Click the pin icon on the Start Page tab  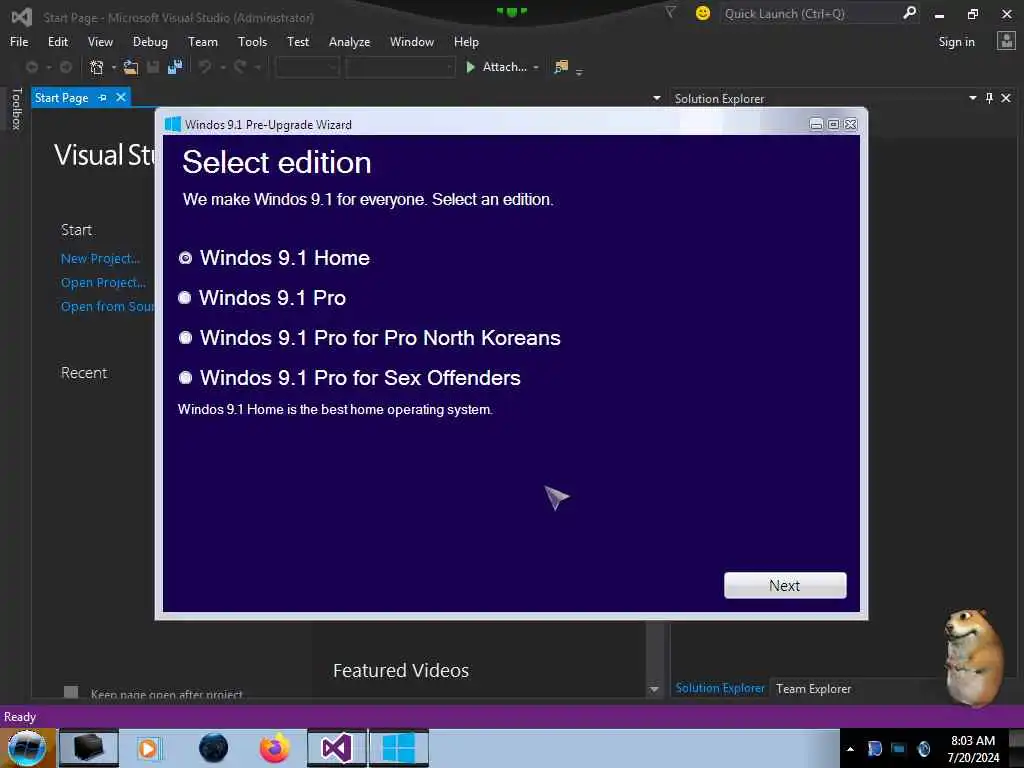pyautogui.click(x=103, y=98)
